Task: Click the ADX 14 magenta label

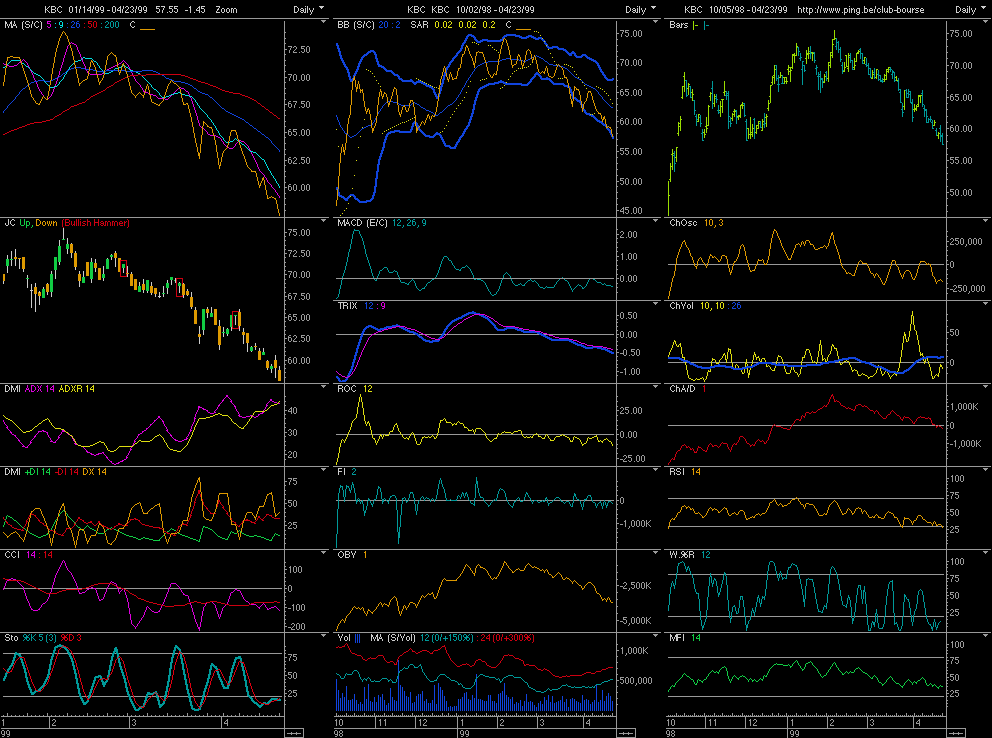Action: click(40, 389)
